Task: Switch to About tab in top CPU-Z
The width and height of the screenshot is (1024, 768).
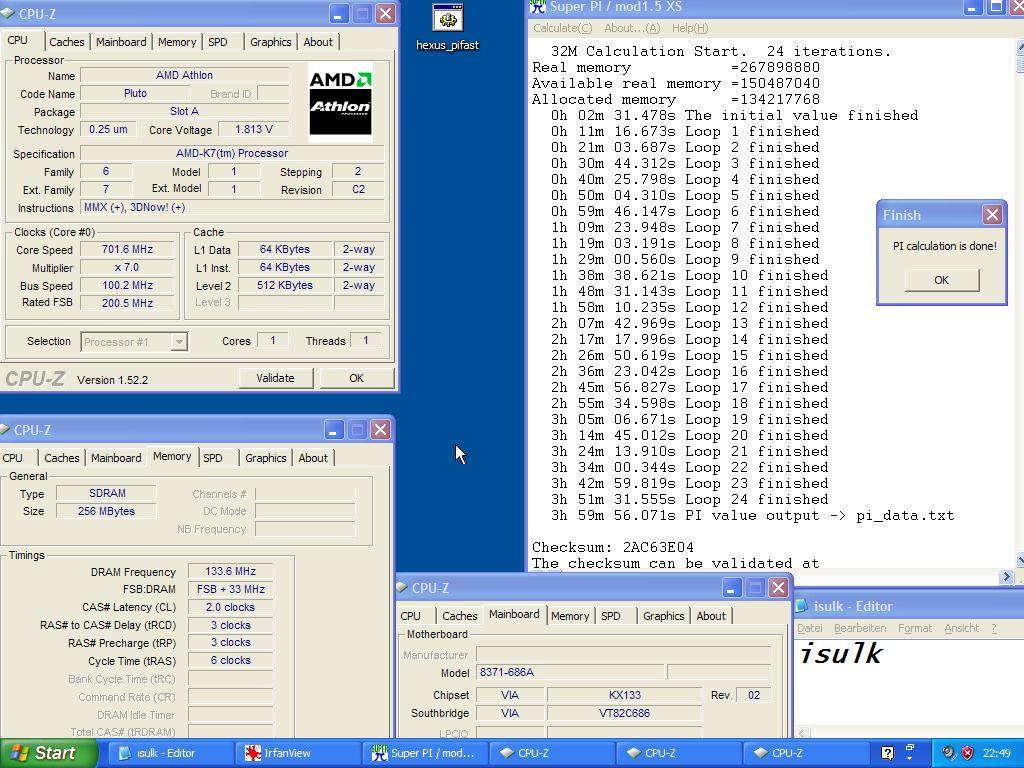Action: point(318,42)
